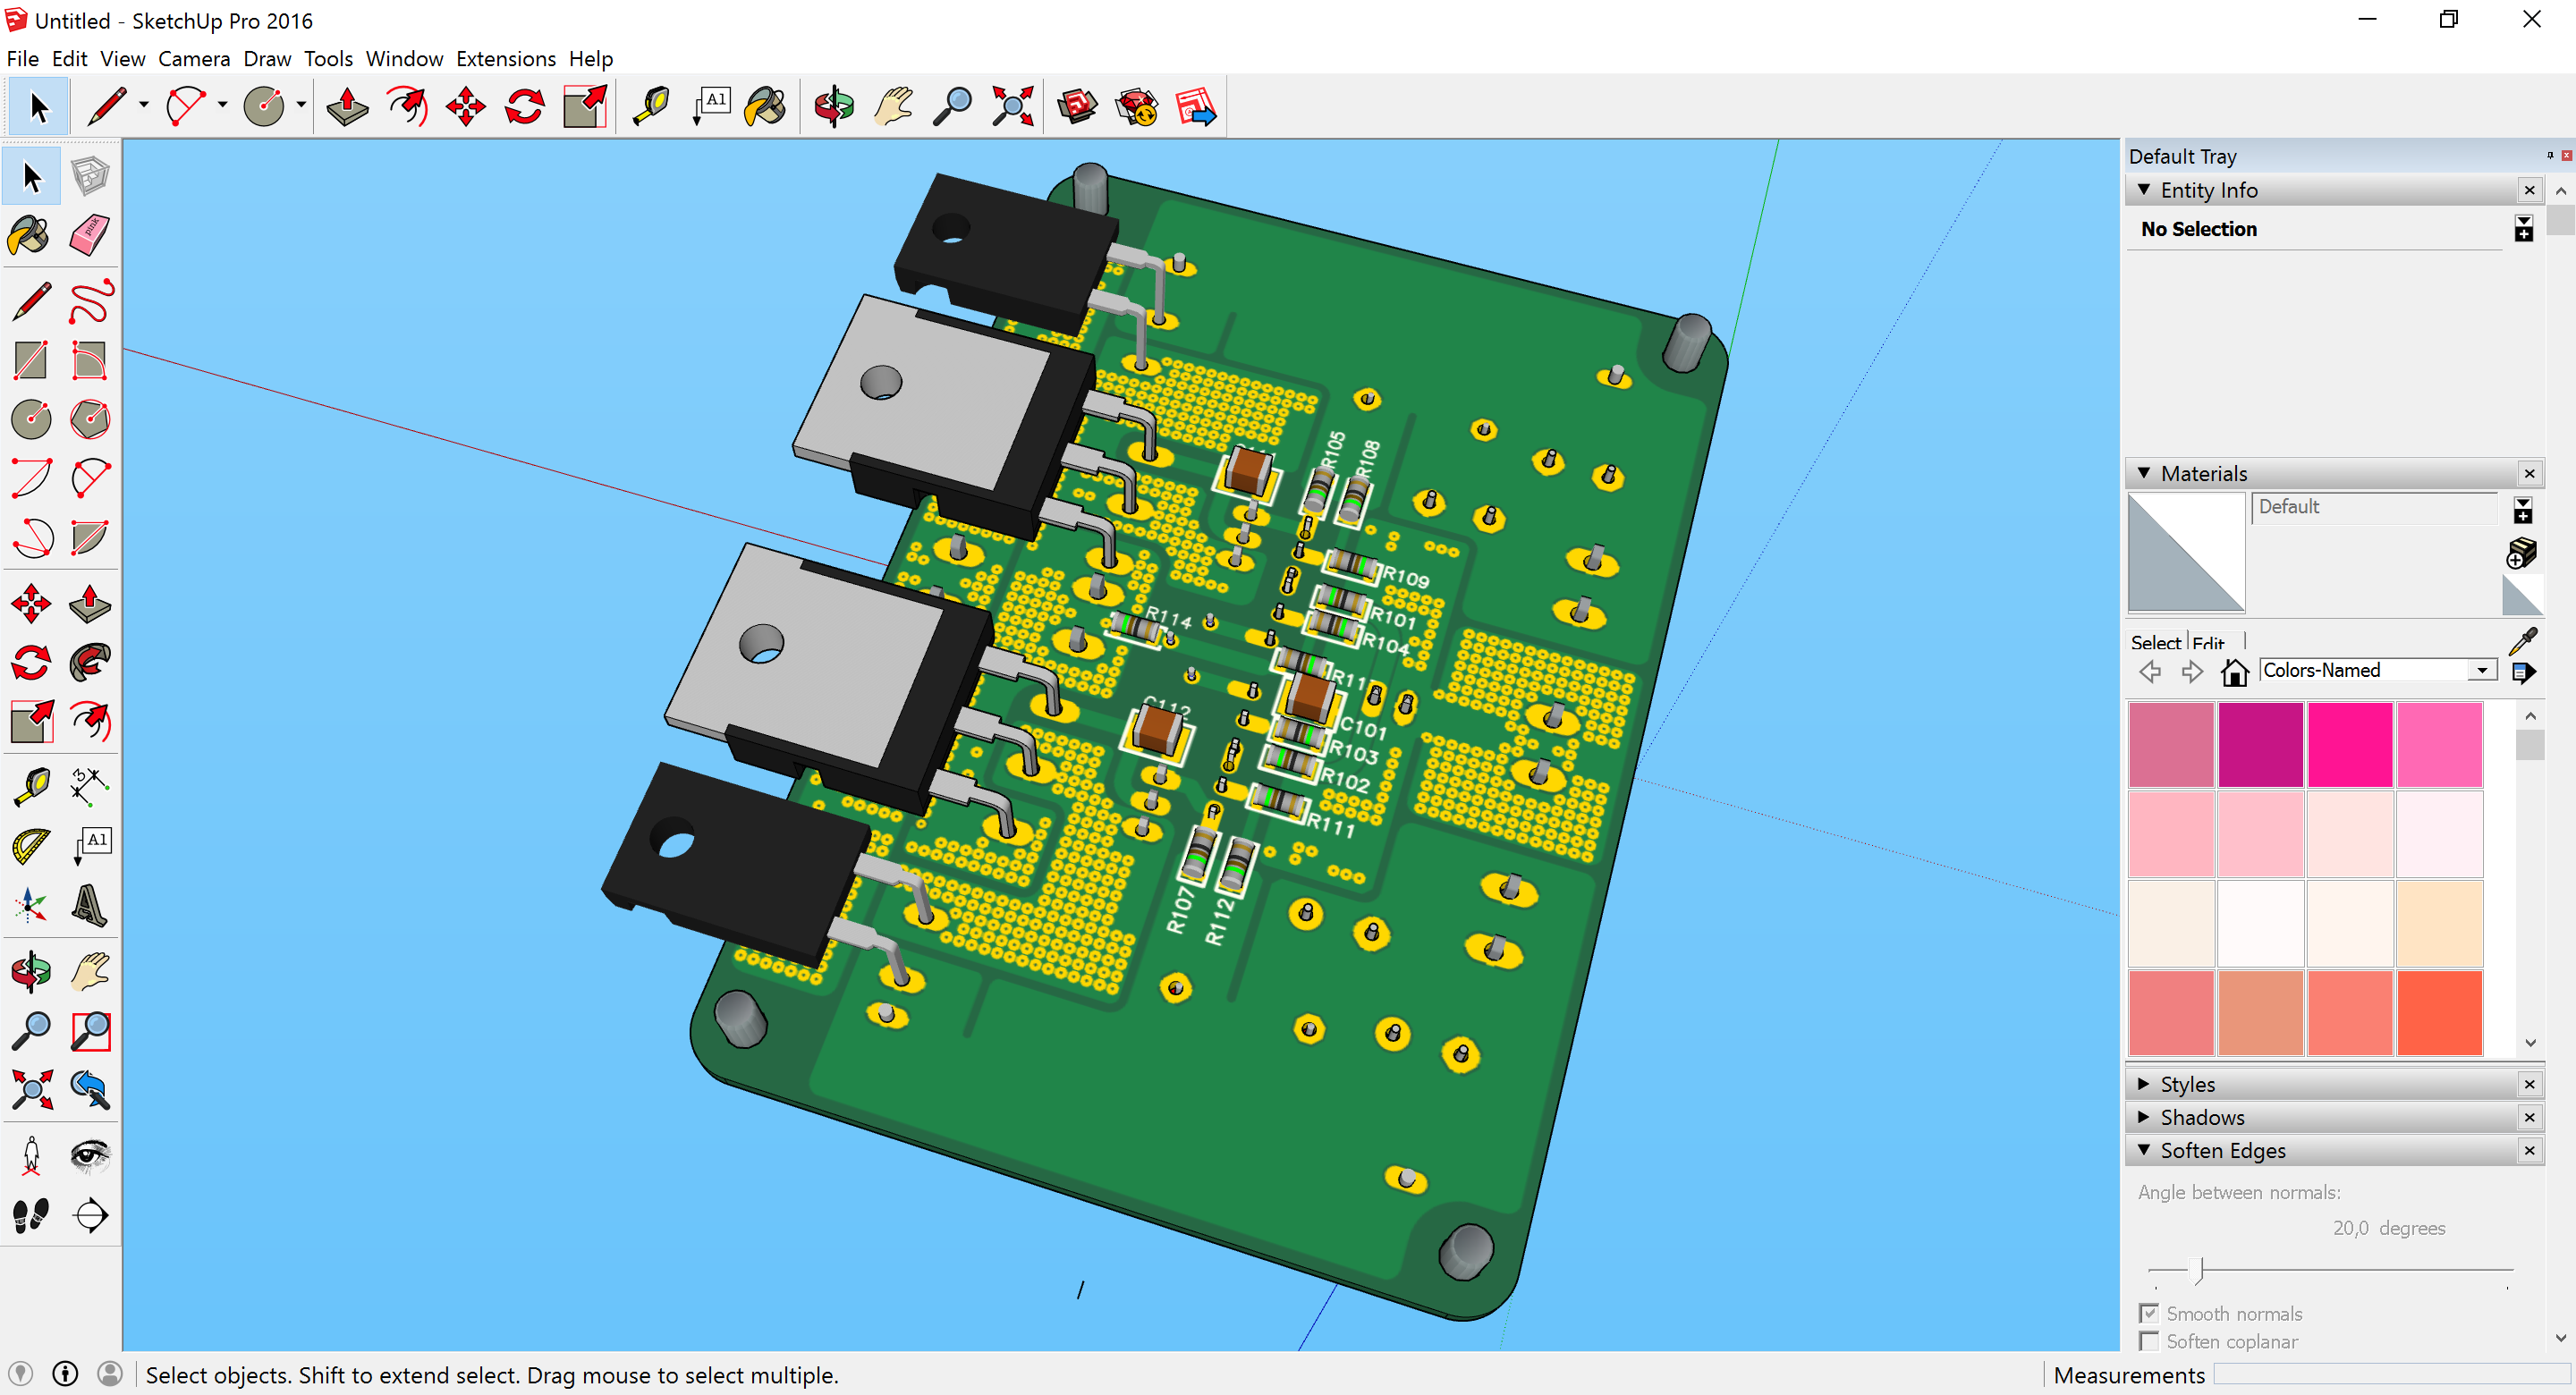Click the Zoom Extents icon in top toolbar
The image size is (2576, 1395).
pyautogui.click(x=1012, y=106)
